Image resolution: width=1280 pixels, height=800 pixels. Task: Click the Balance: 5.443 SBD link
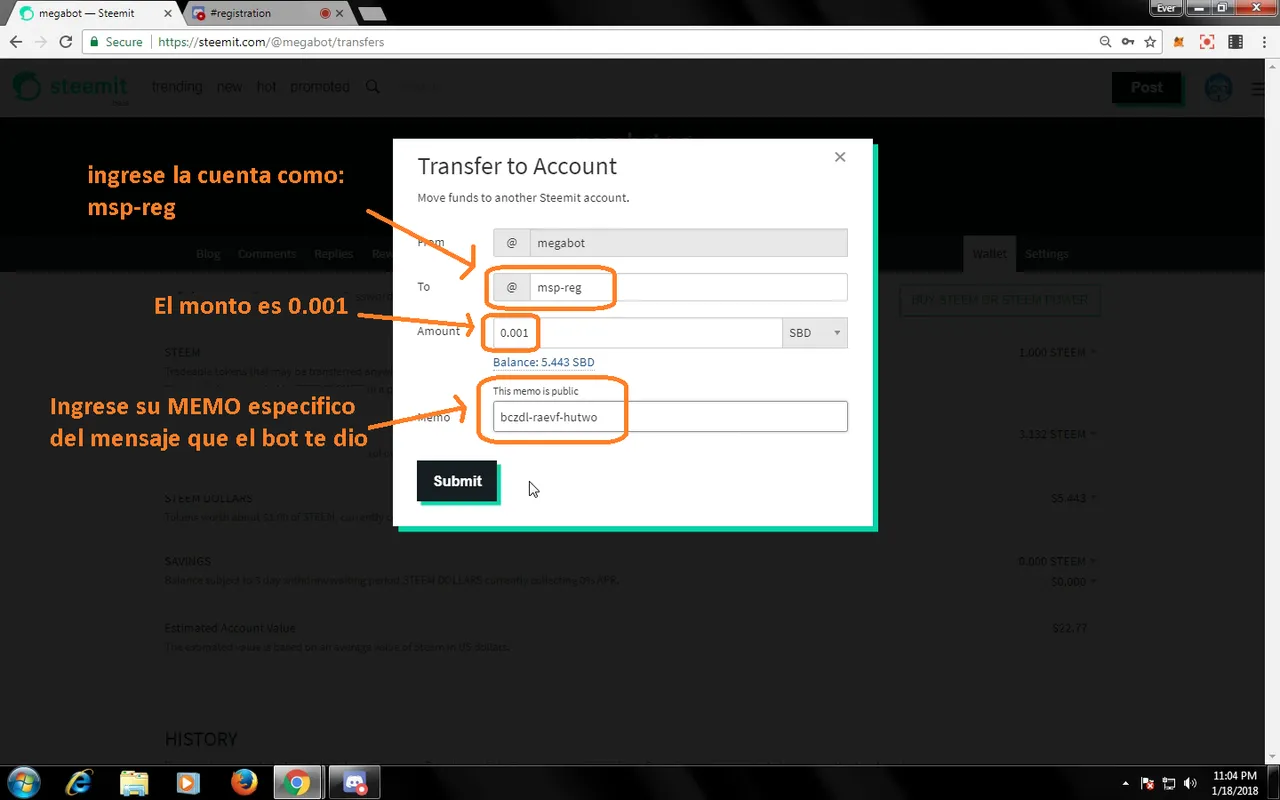543,362
